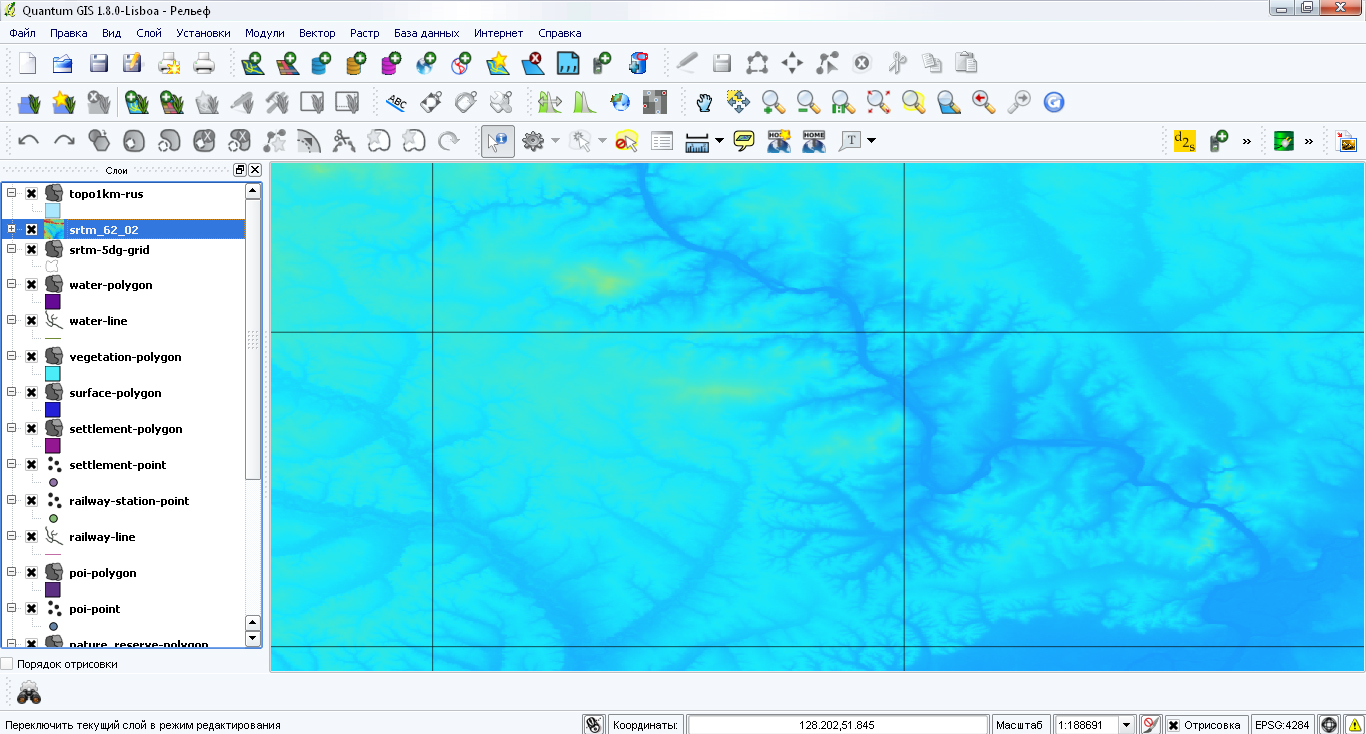Click the EPSG:4284 projection button
The image size is (1366, 734).
1282,725
